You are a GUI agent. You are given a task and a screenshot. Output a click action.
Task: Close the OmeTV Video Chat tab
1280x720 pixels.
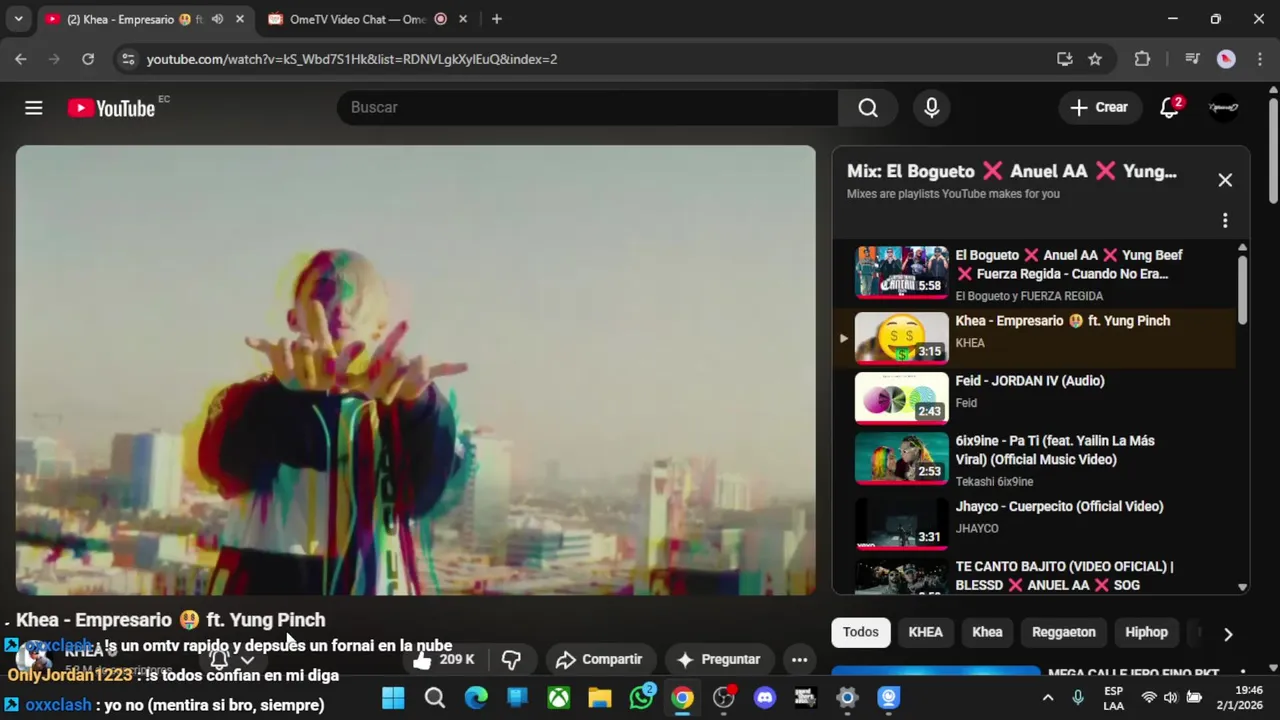coord(463,19)
